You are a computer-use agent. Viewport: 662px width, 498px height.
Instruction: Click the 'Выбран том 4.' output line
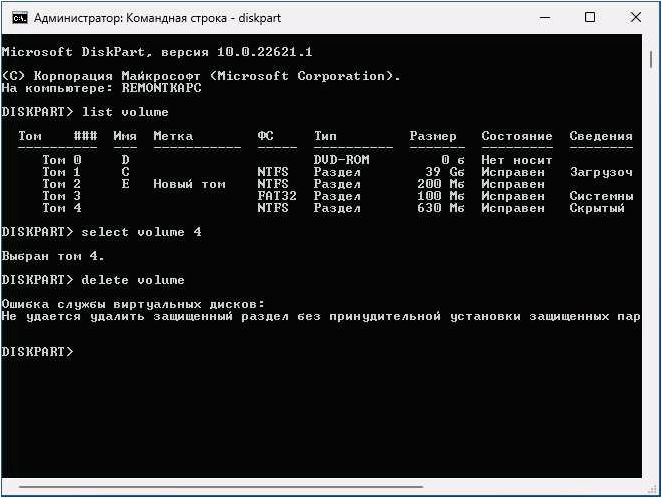[x=53, y=256]
